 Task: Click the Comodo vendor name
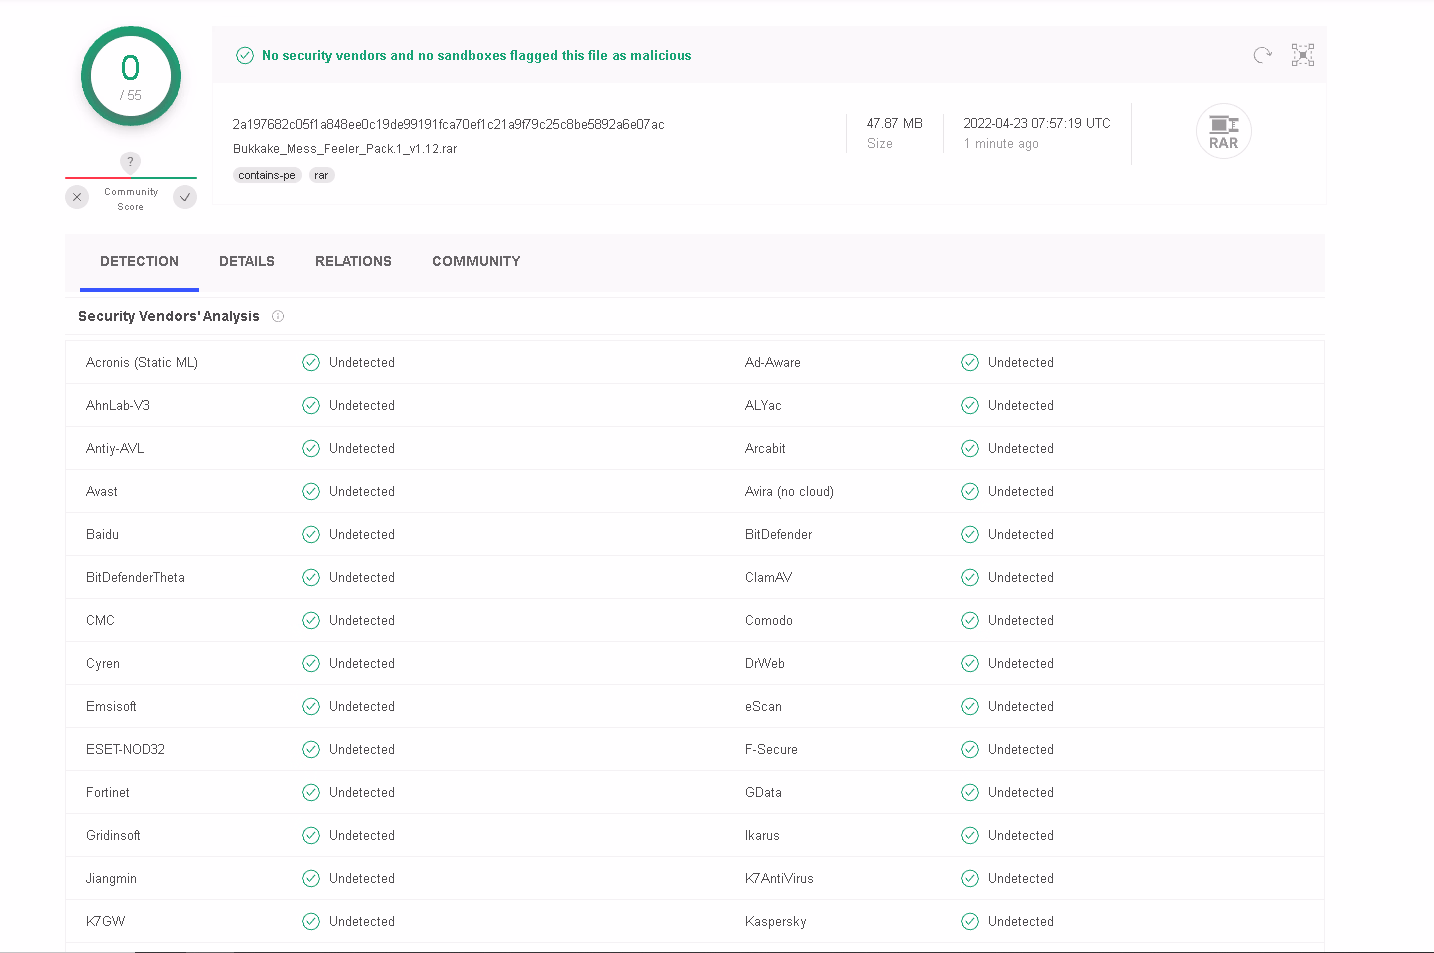(769, 620)
